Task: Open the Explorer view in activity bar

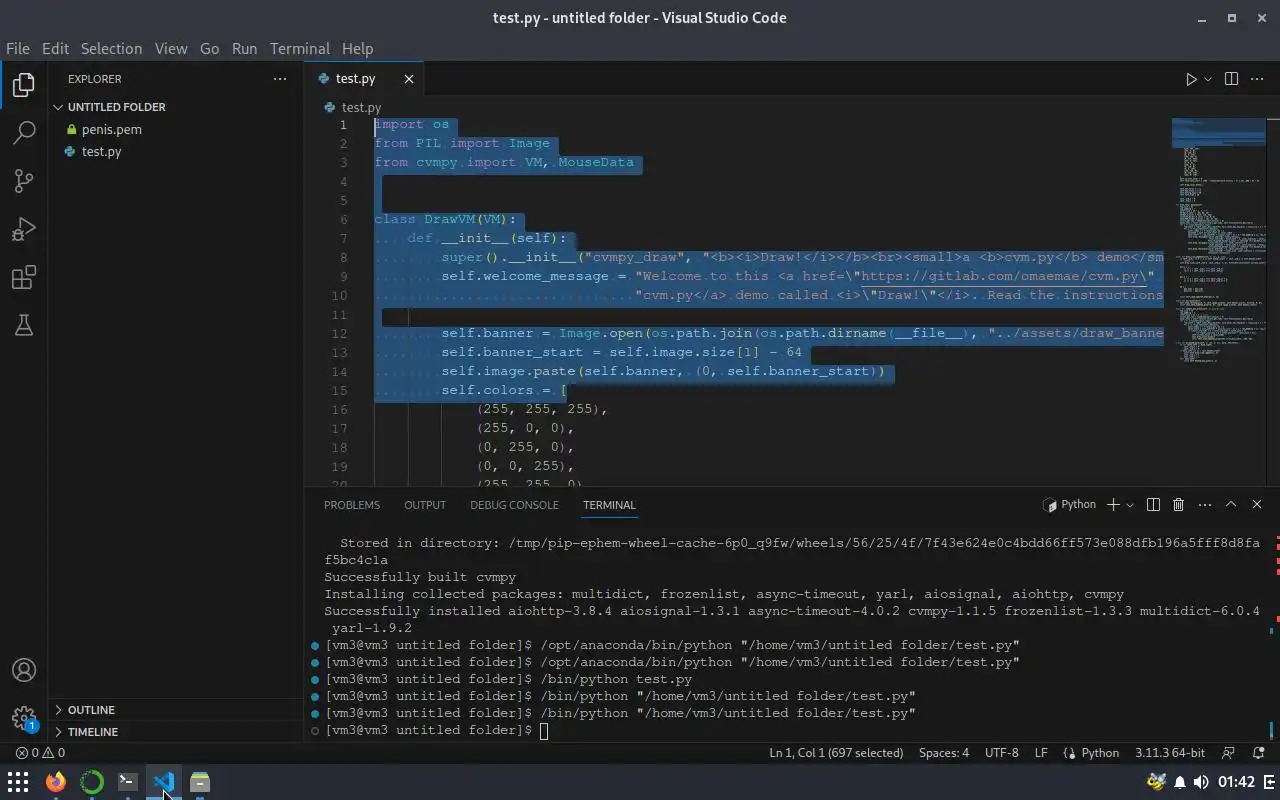Action: point(24,84)
